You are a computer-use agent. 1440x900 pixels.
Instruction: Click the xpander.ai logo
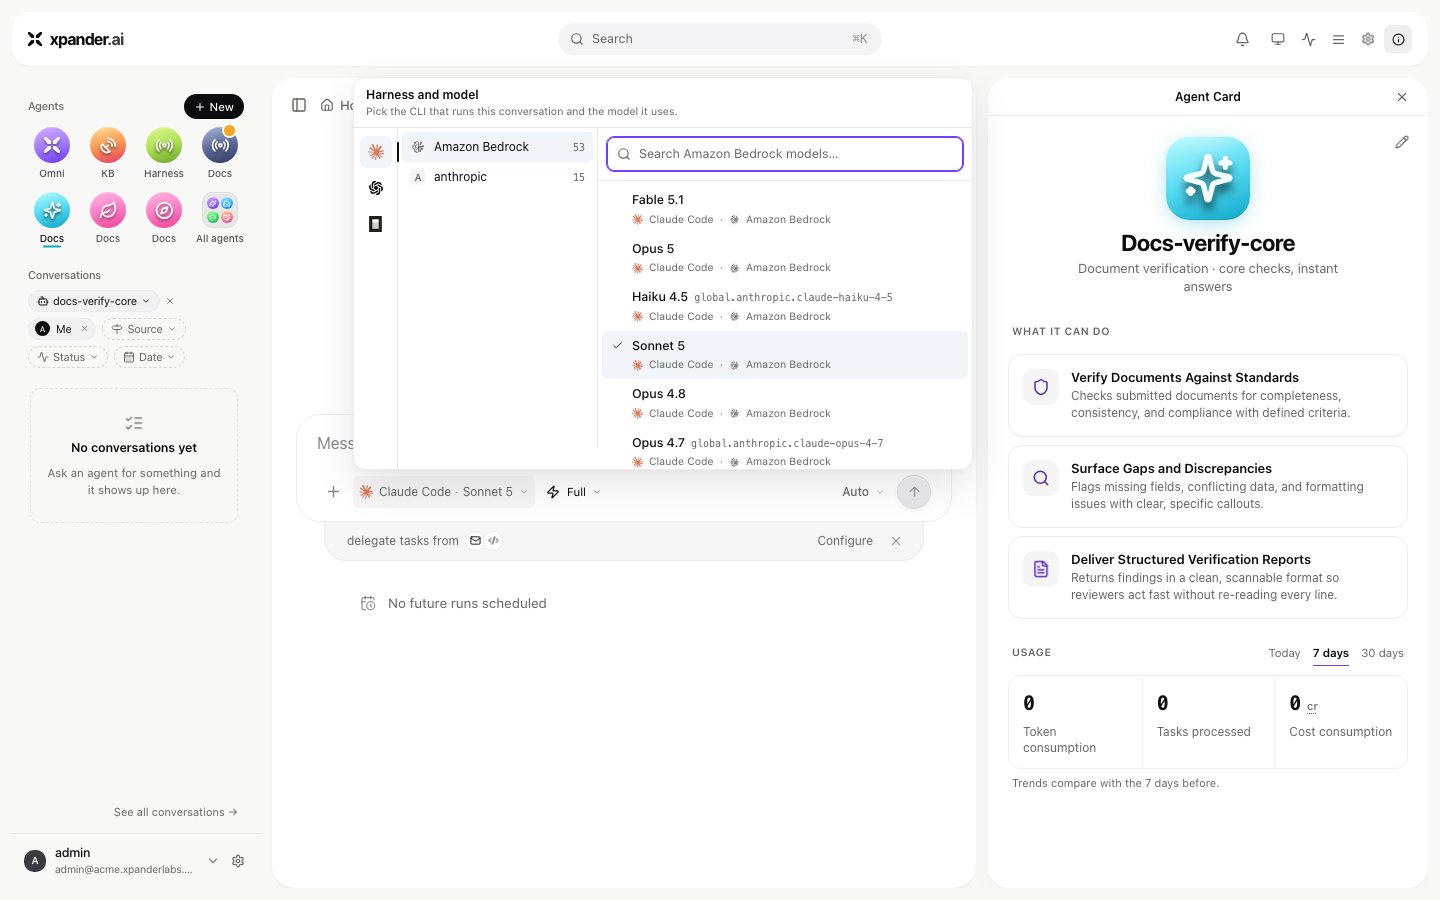click(x=76, y=39)
